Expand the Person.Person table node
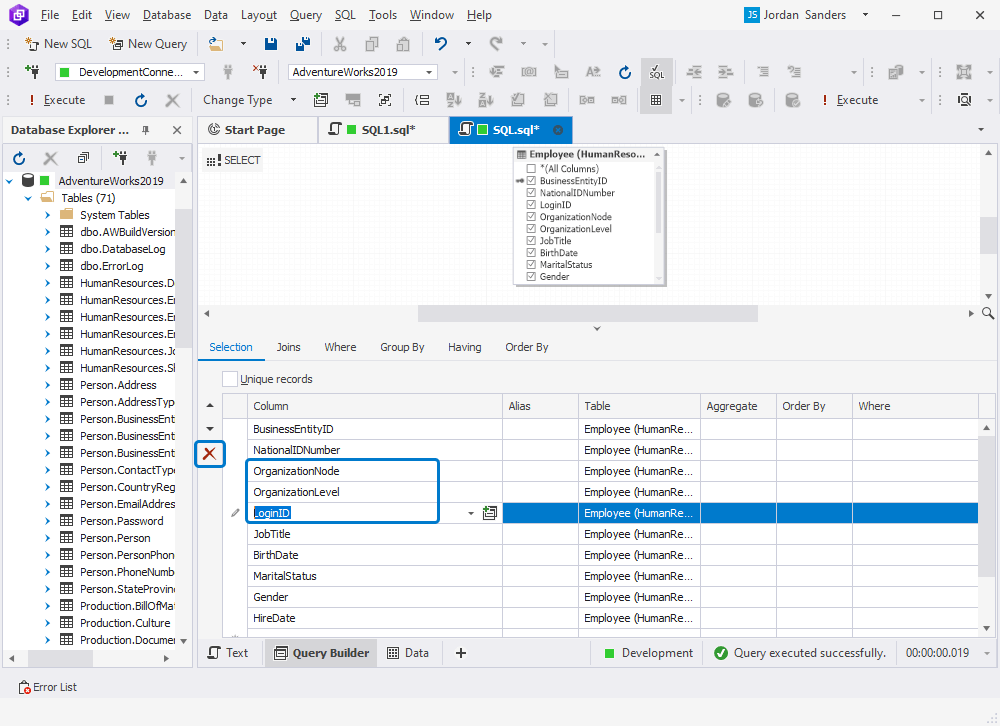Image resolution: width=1000 pixels, height=726 pixels. click(46, 537)
